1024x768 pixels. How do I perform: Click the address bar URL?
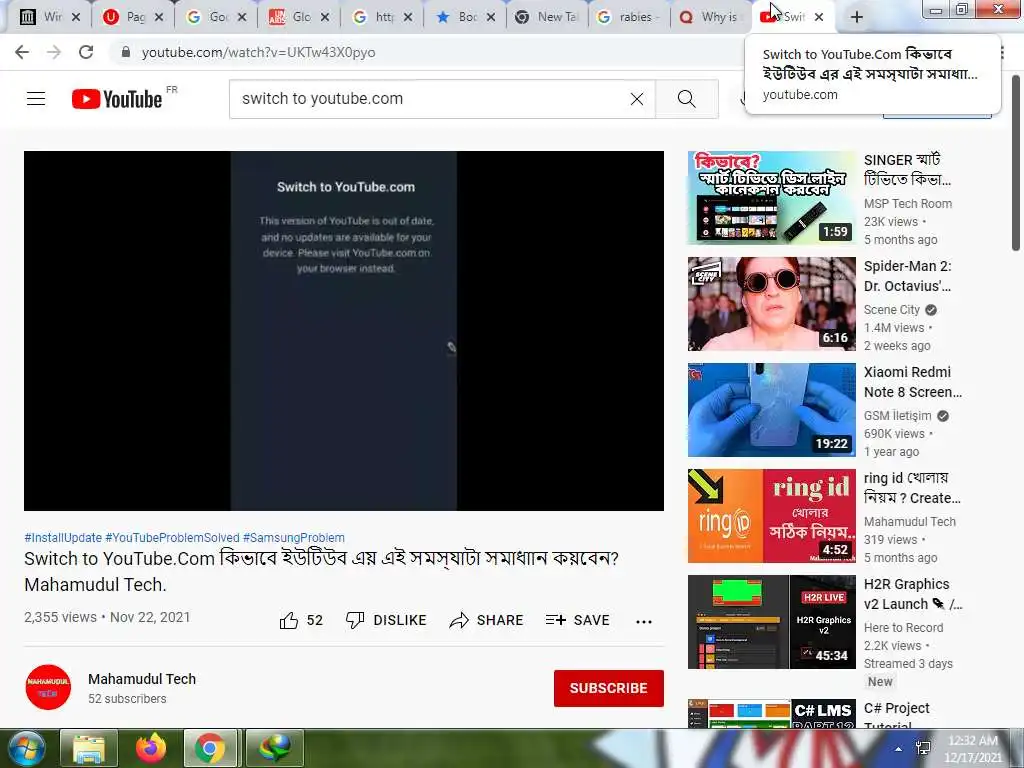tap(259, 52)
